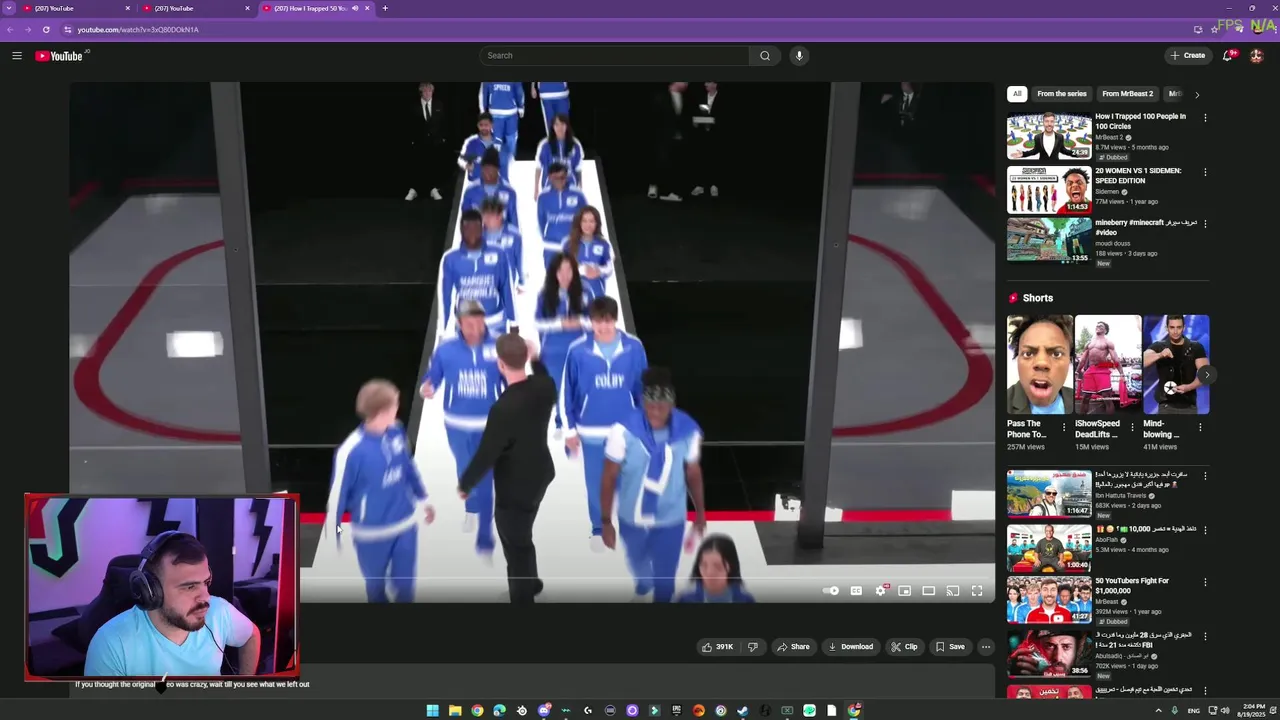The height and width of the screenshot is (720, 1280).
Task: Open Discord from taskbar
Action: [x=544, y=711]
